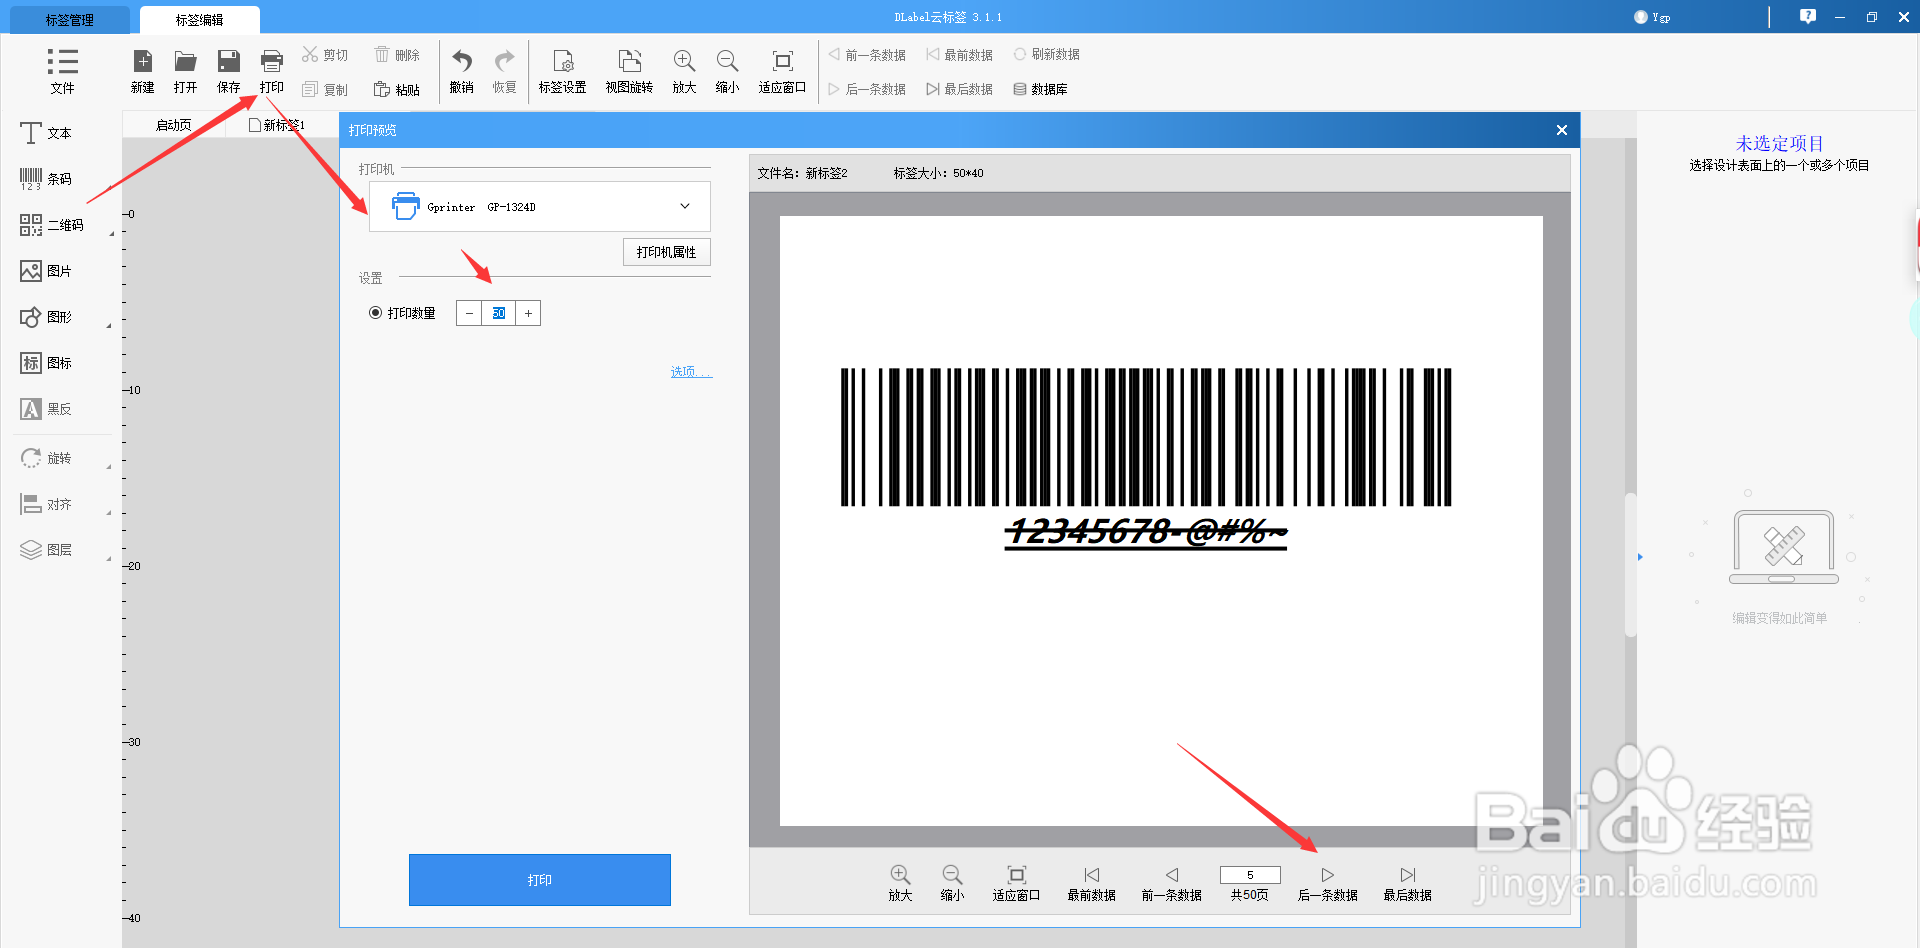Select the 图标 icon tool

pyautogui.click(x=46, y=363)
